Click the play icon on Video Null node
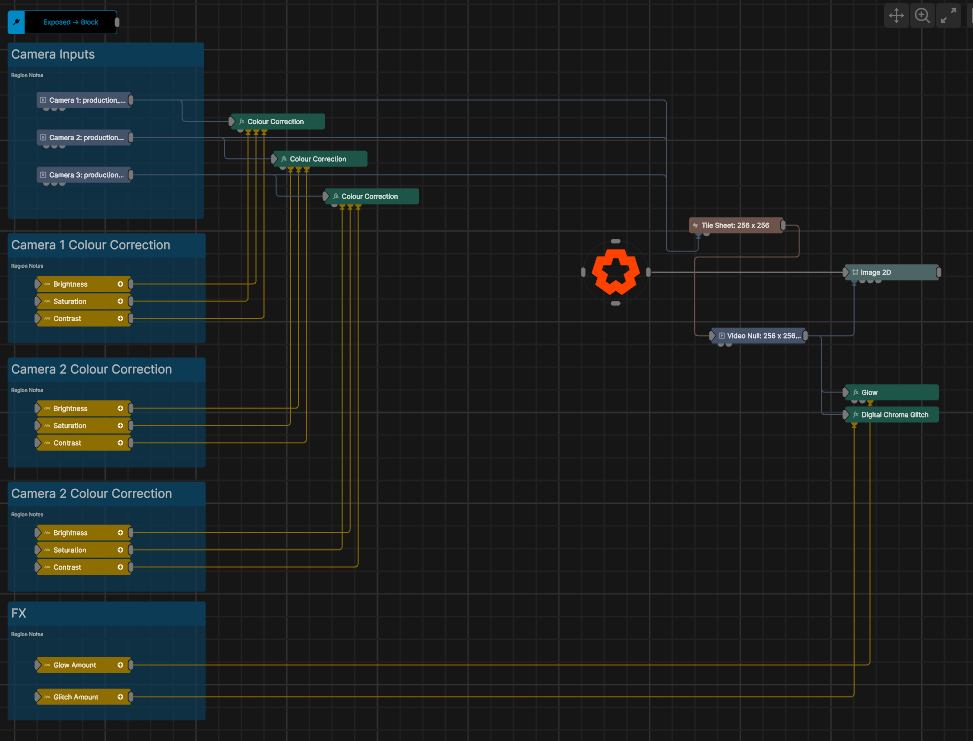The height and width of the screenshot is (741, 973). coord(721,336)
